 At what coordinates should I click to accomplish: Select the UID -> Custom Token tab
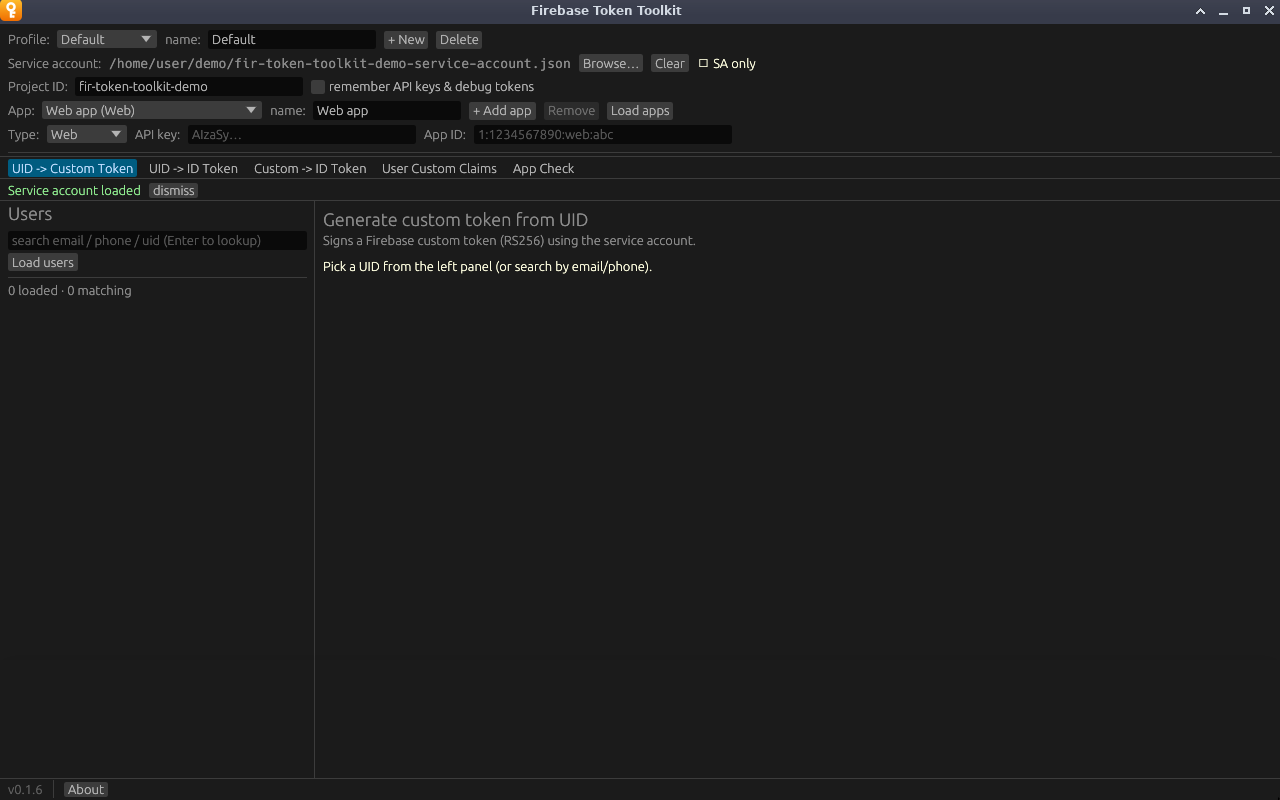(72, 168)
